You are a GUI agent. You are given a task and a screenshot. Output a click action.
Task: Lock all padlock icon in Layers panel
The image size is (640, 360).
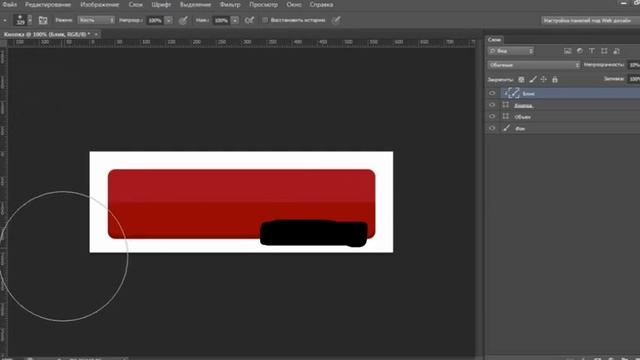555,80
